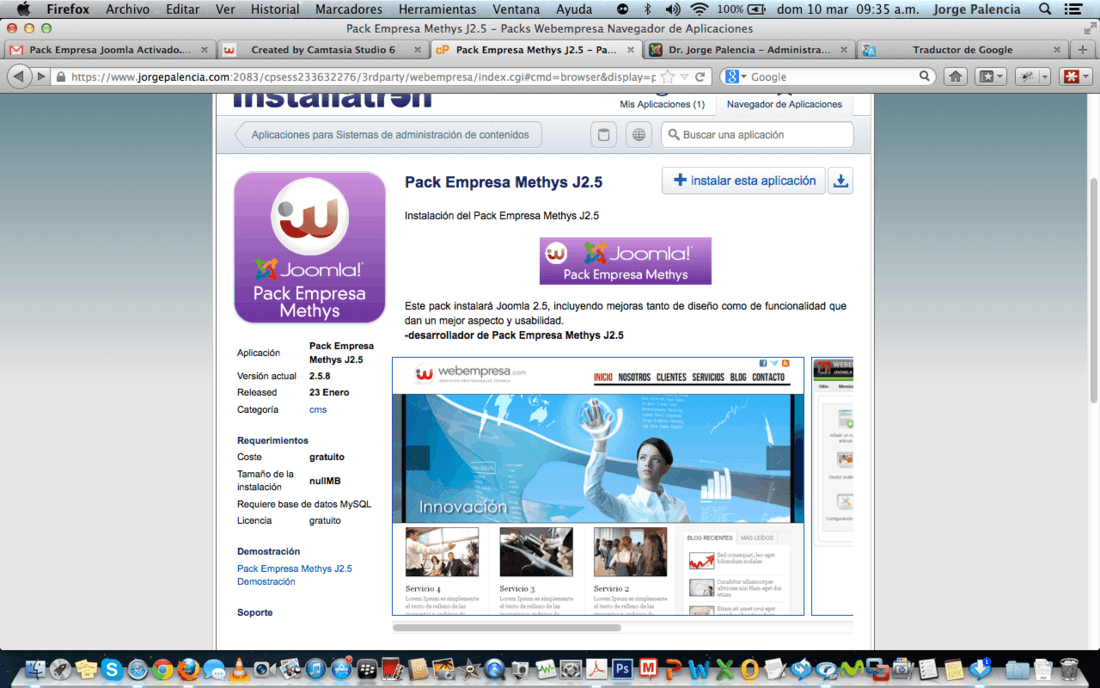This screenshot has height=688, width=1100.
Task: Click the database icon in Installatron bar
Action: [x=603, y=135]
